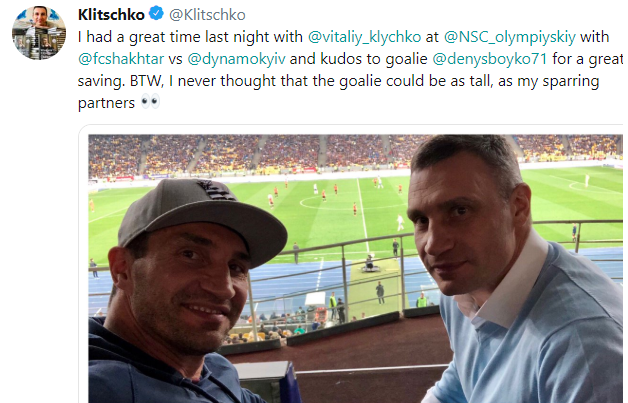Image resolution: width=628 pixels, height=403 pixels.
Task: Click the Klitschko profile avatar
Action: pyautogui.click(x=39, y=31)
